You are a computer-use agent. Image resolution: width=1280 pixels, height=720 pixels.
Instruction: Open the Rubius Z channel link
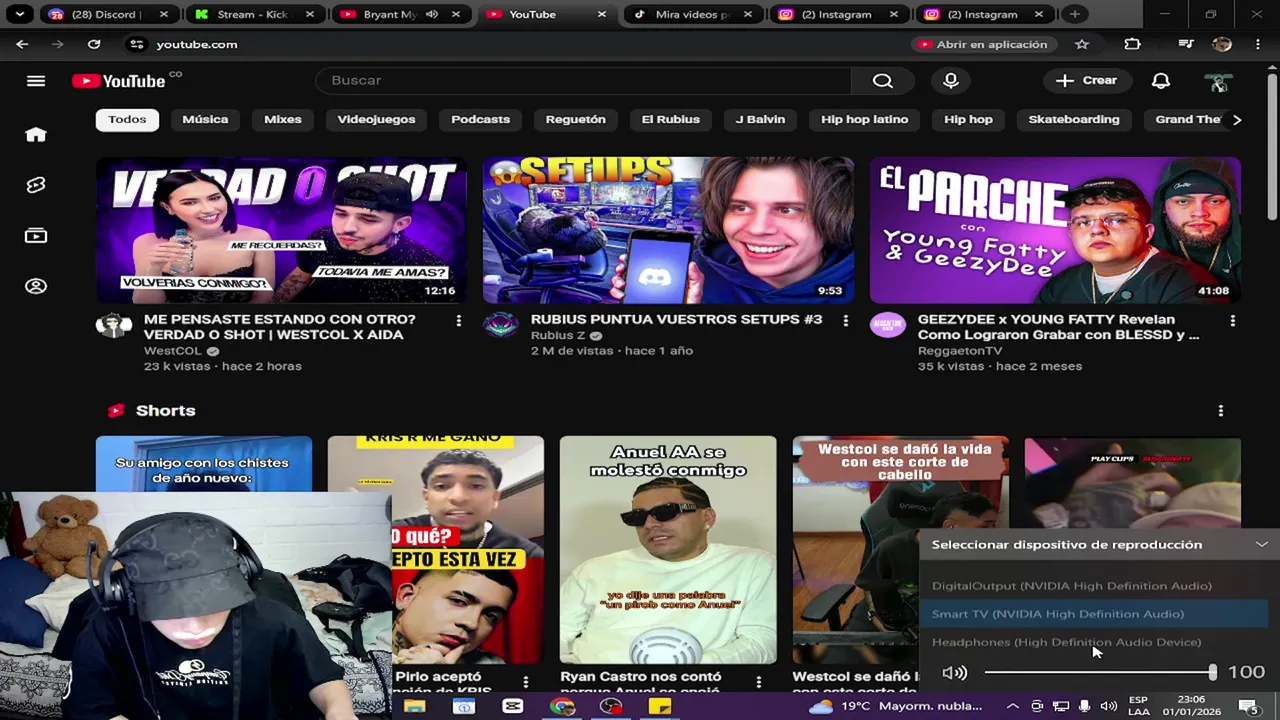coord(558,336)
